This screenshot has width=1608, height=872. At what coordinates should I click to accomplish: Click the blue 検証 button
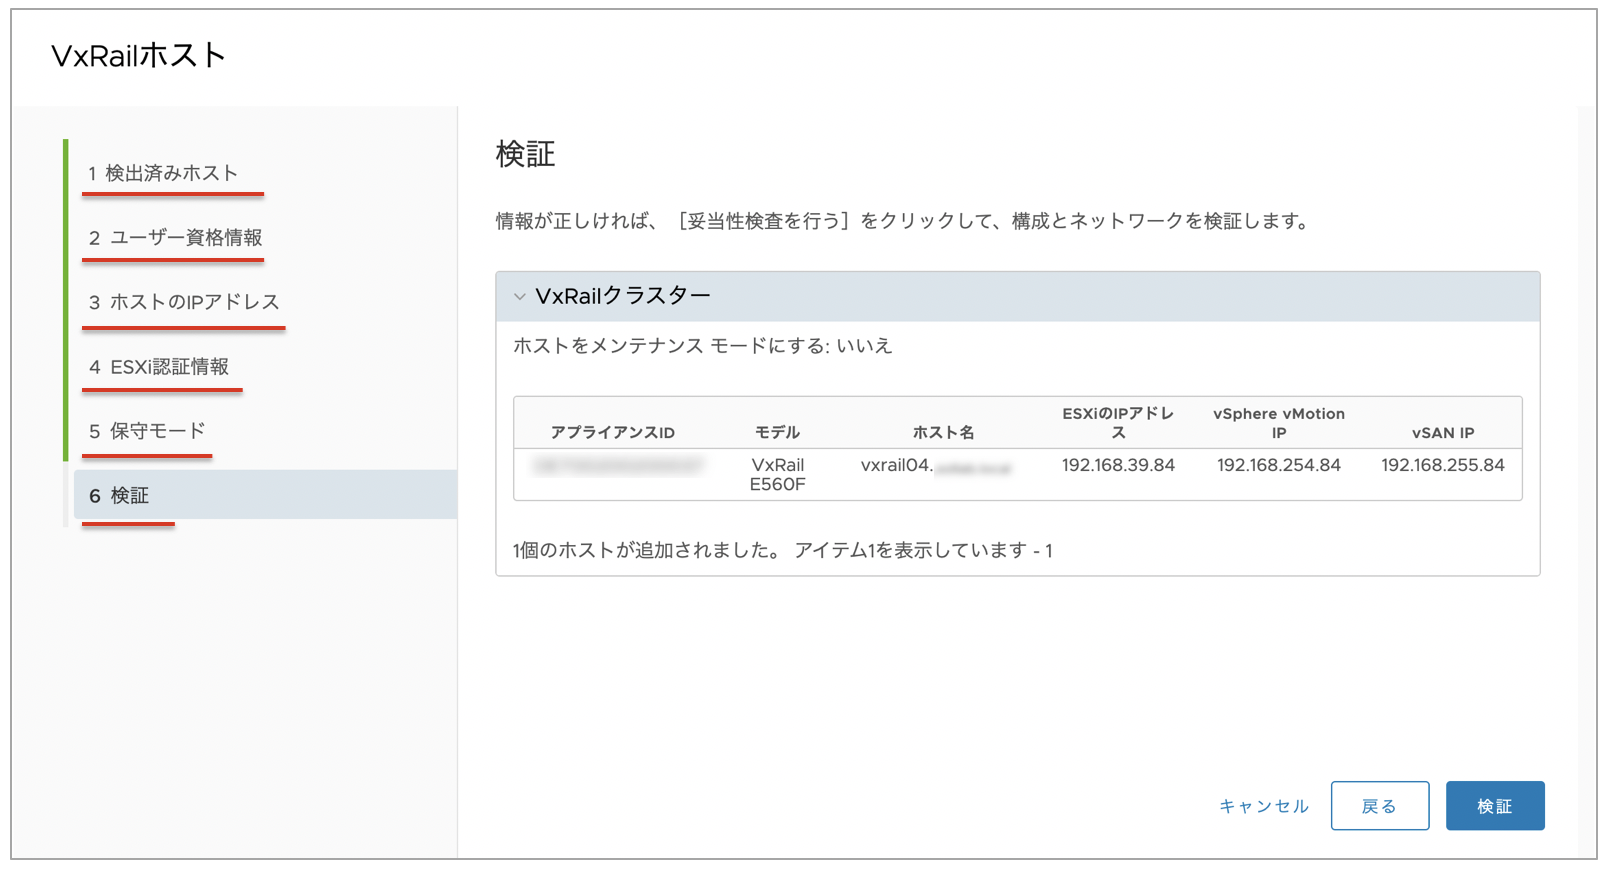click(x=1495, y=806)
